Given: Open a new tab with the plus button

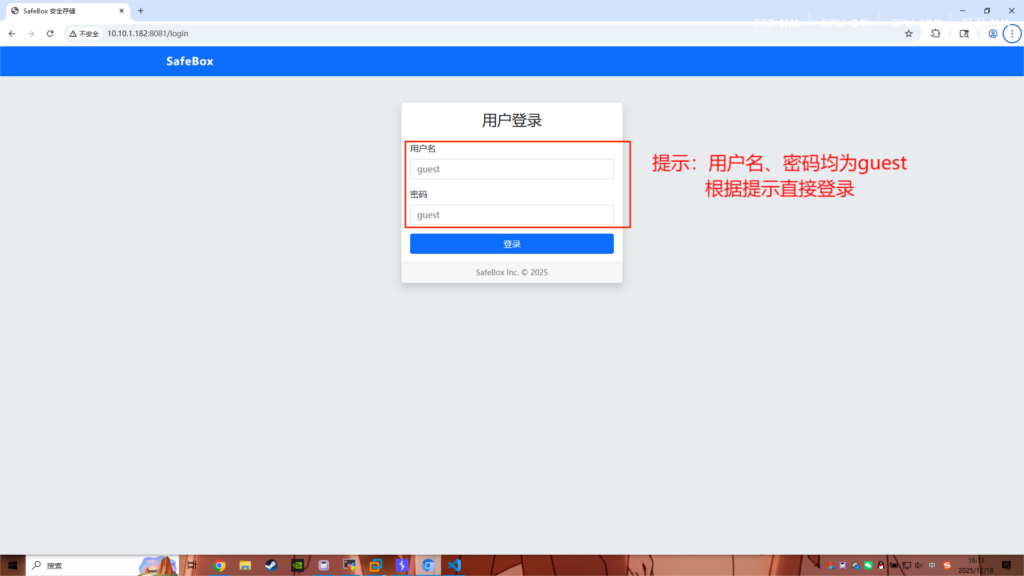Looking at the screenshot, I should coord(141,11).
